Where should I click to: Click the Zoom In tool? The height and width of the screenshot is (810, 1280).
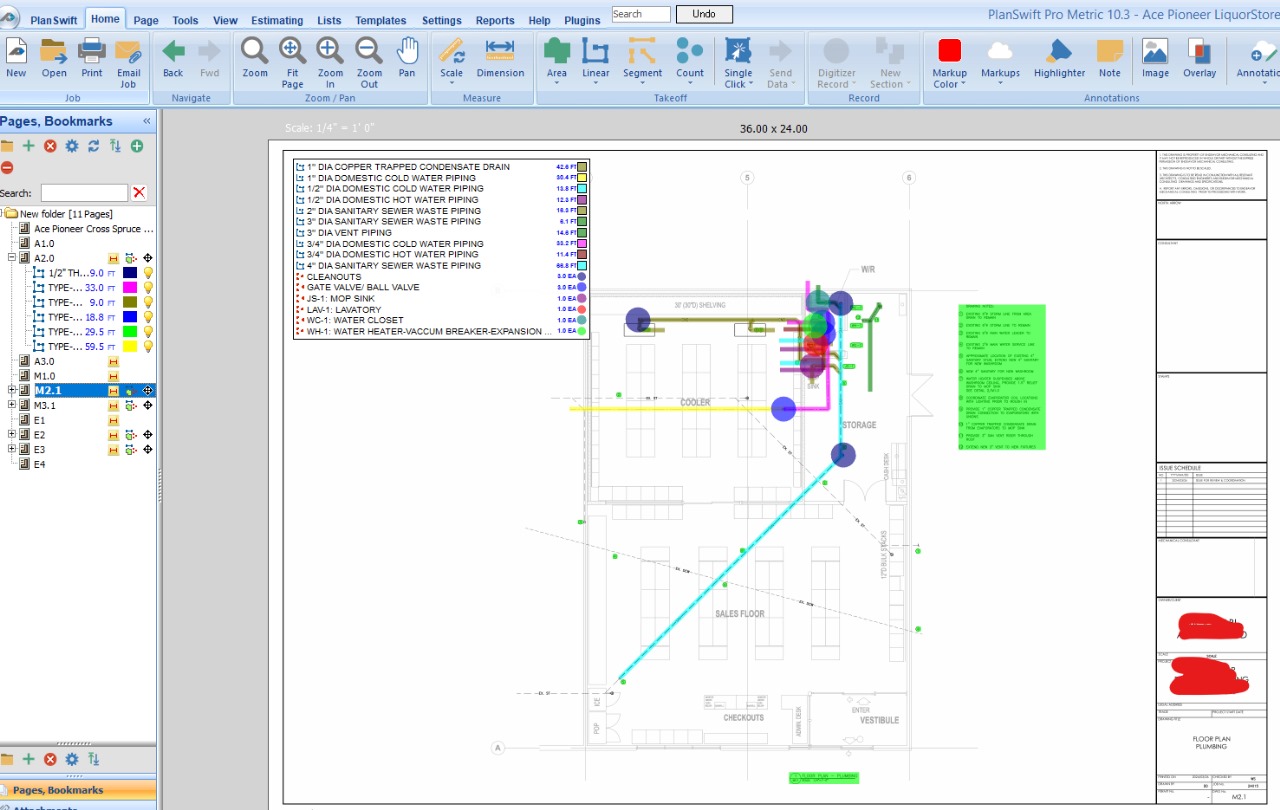330,63
